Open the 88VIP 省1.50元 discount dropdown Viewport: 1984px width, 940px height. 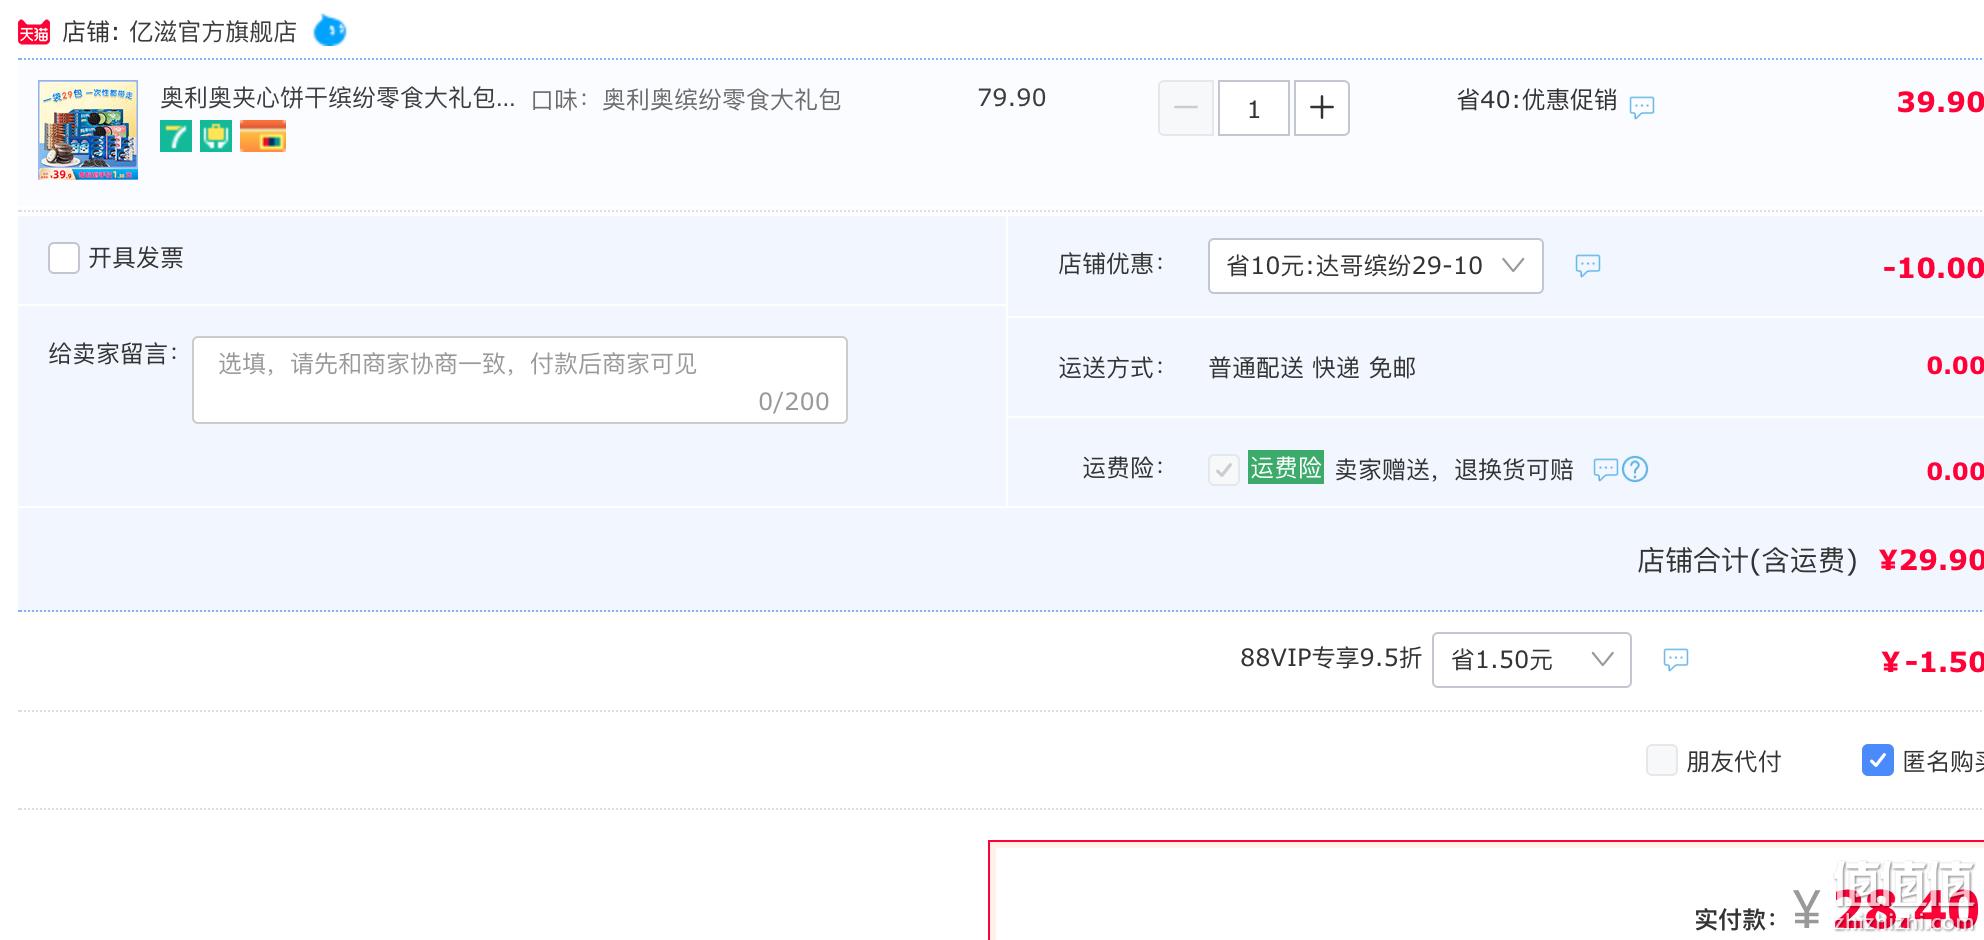(x=1532, y=660)
